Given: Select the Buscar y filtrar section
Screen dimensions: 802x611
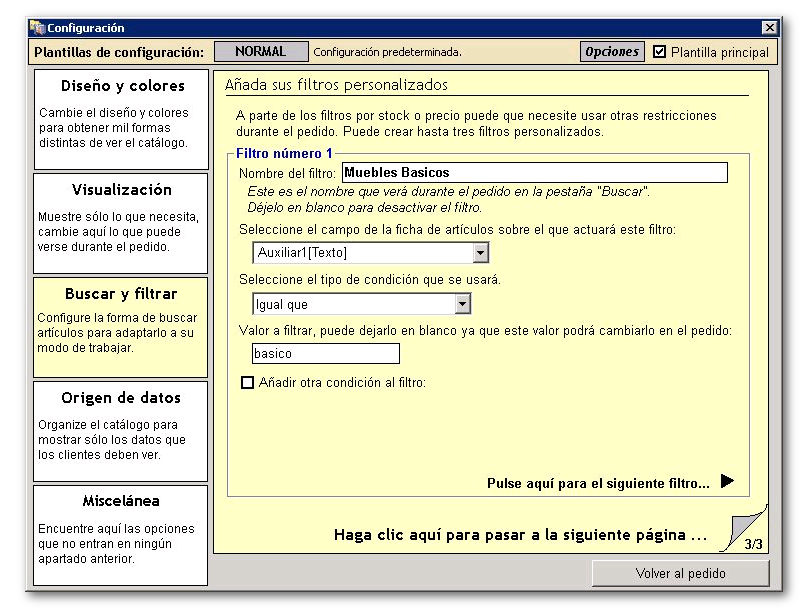Looking at the screenshot, I should [x=121, y=327].
